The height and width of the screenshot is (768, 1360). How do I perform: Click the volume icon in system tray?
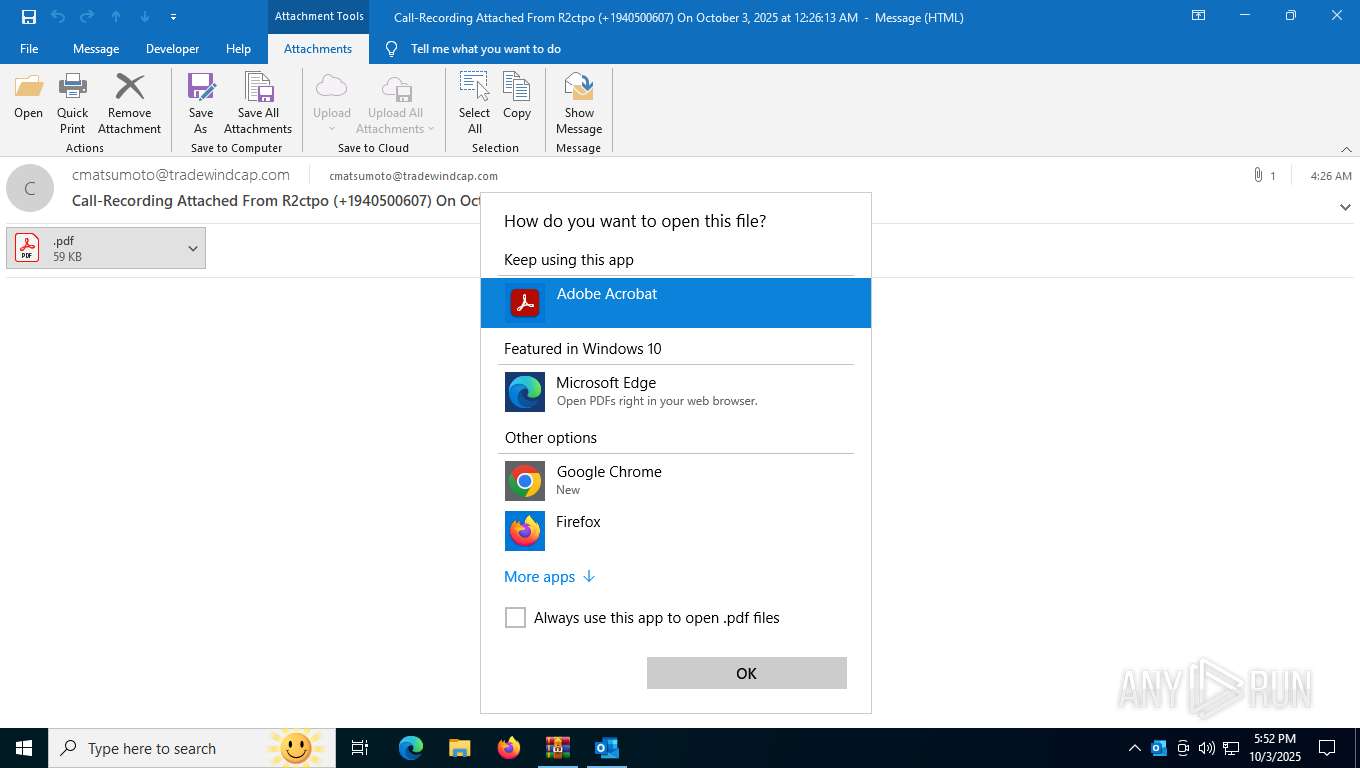click(1206, 748)
